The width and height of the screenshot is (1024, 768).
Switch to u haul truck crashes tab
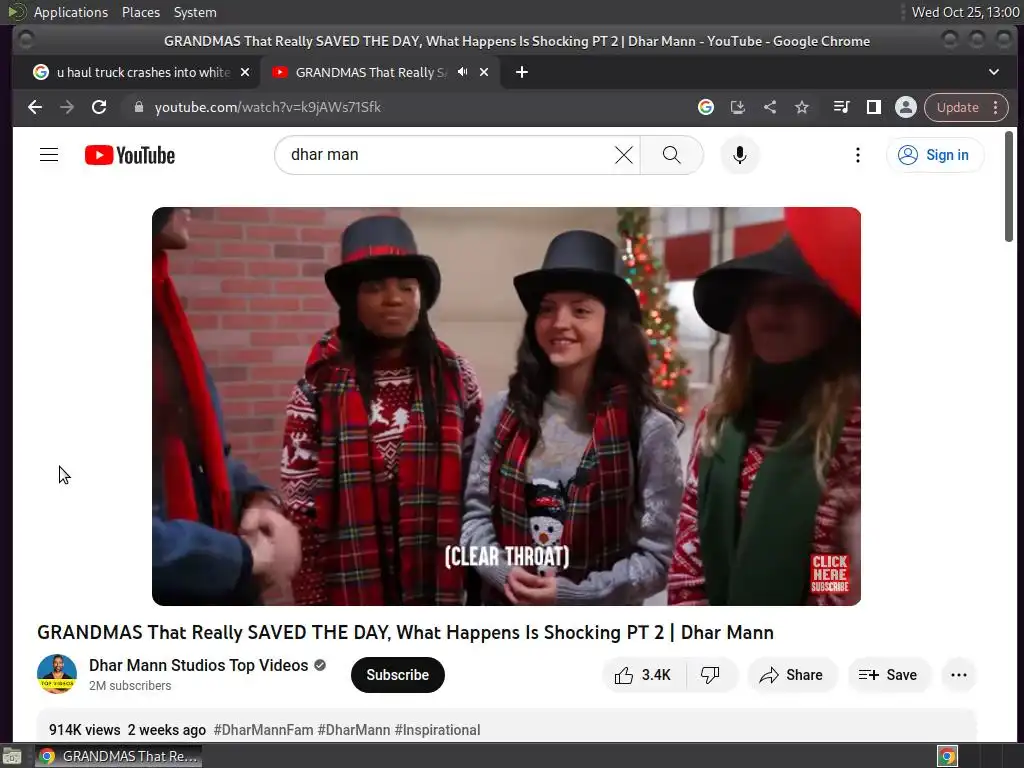(x=143, y=72)
